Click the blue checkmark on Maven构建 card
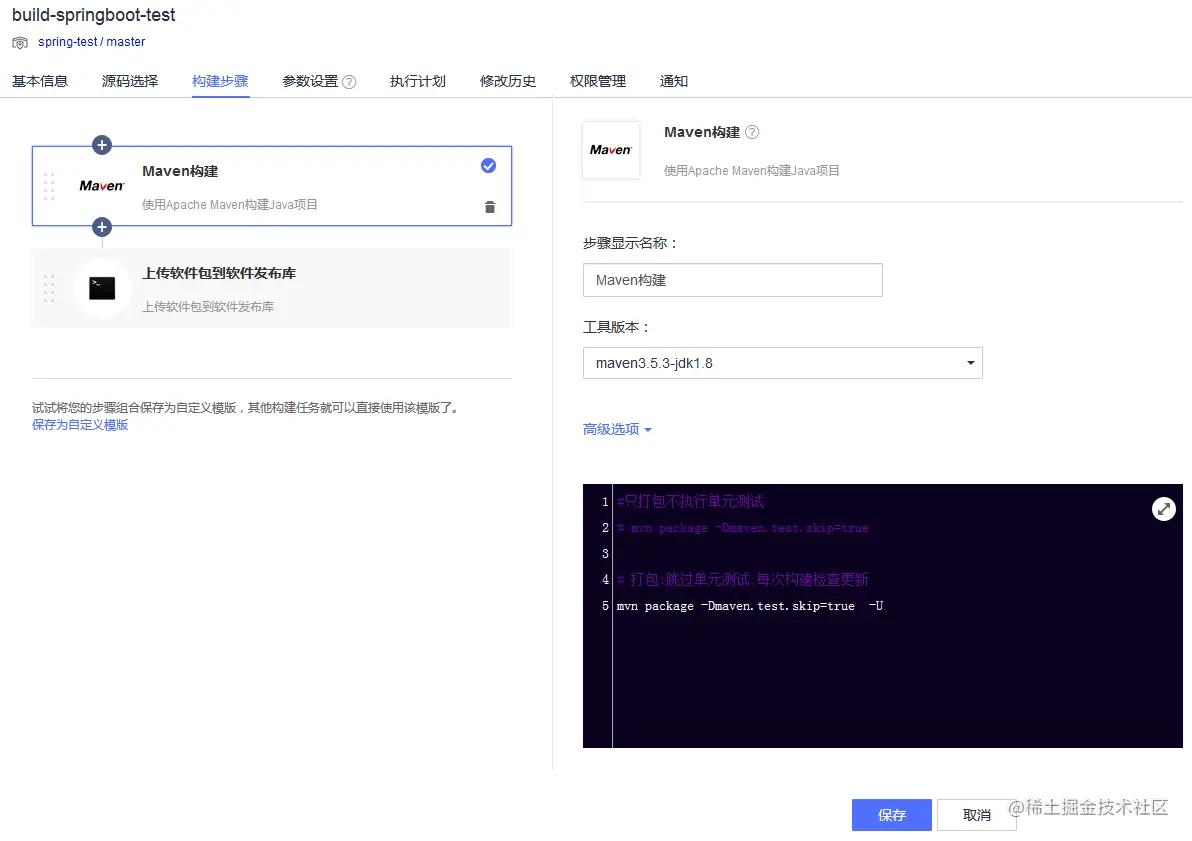This screenshot has height=841, width=1192. click(488, 166)
